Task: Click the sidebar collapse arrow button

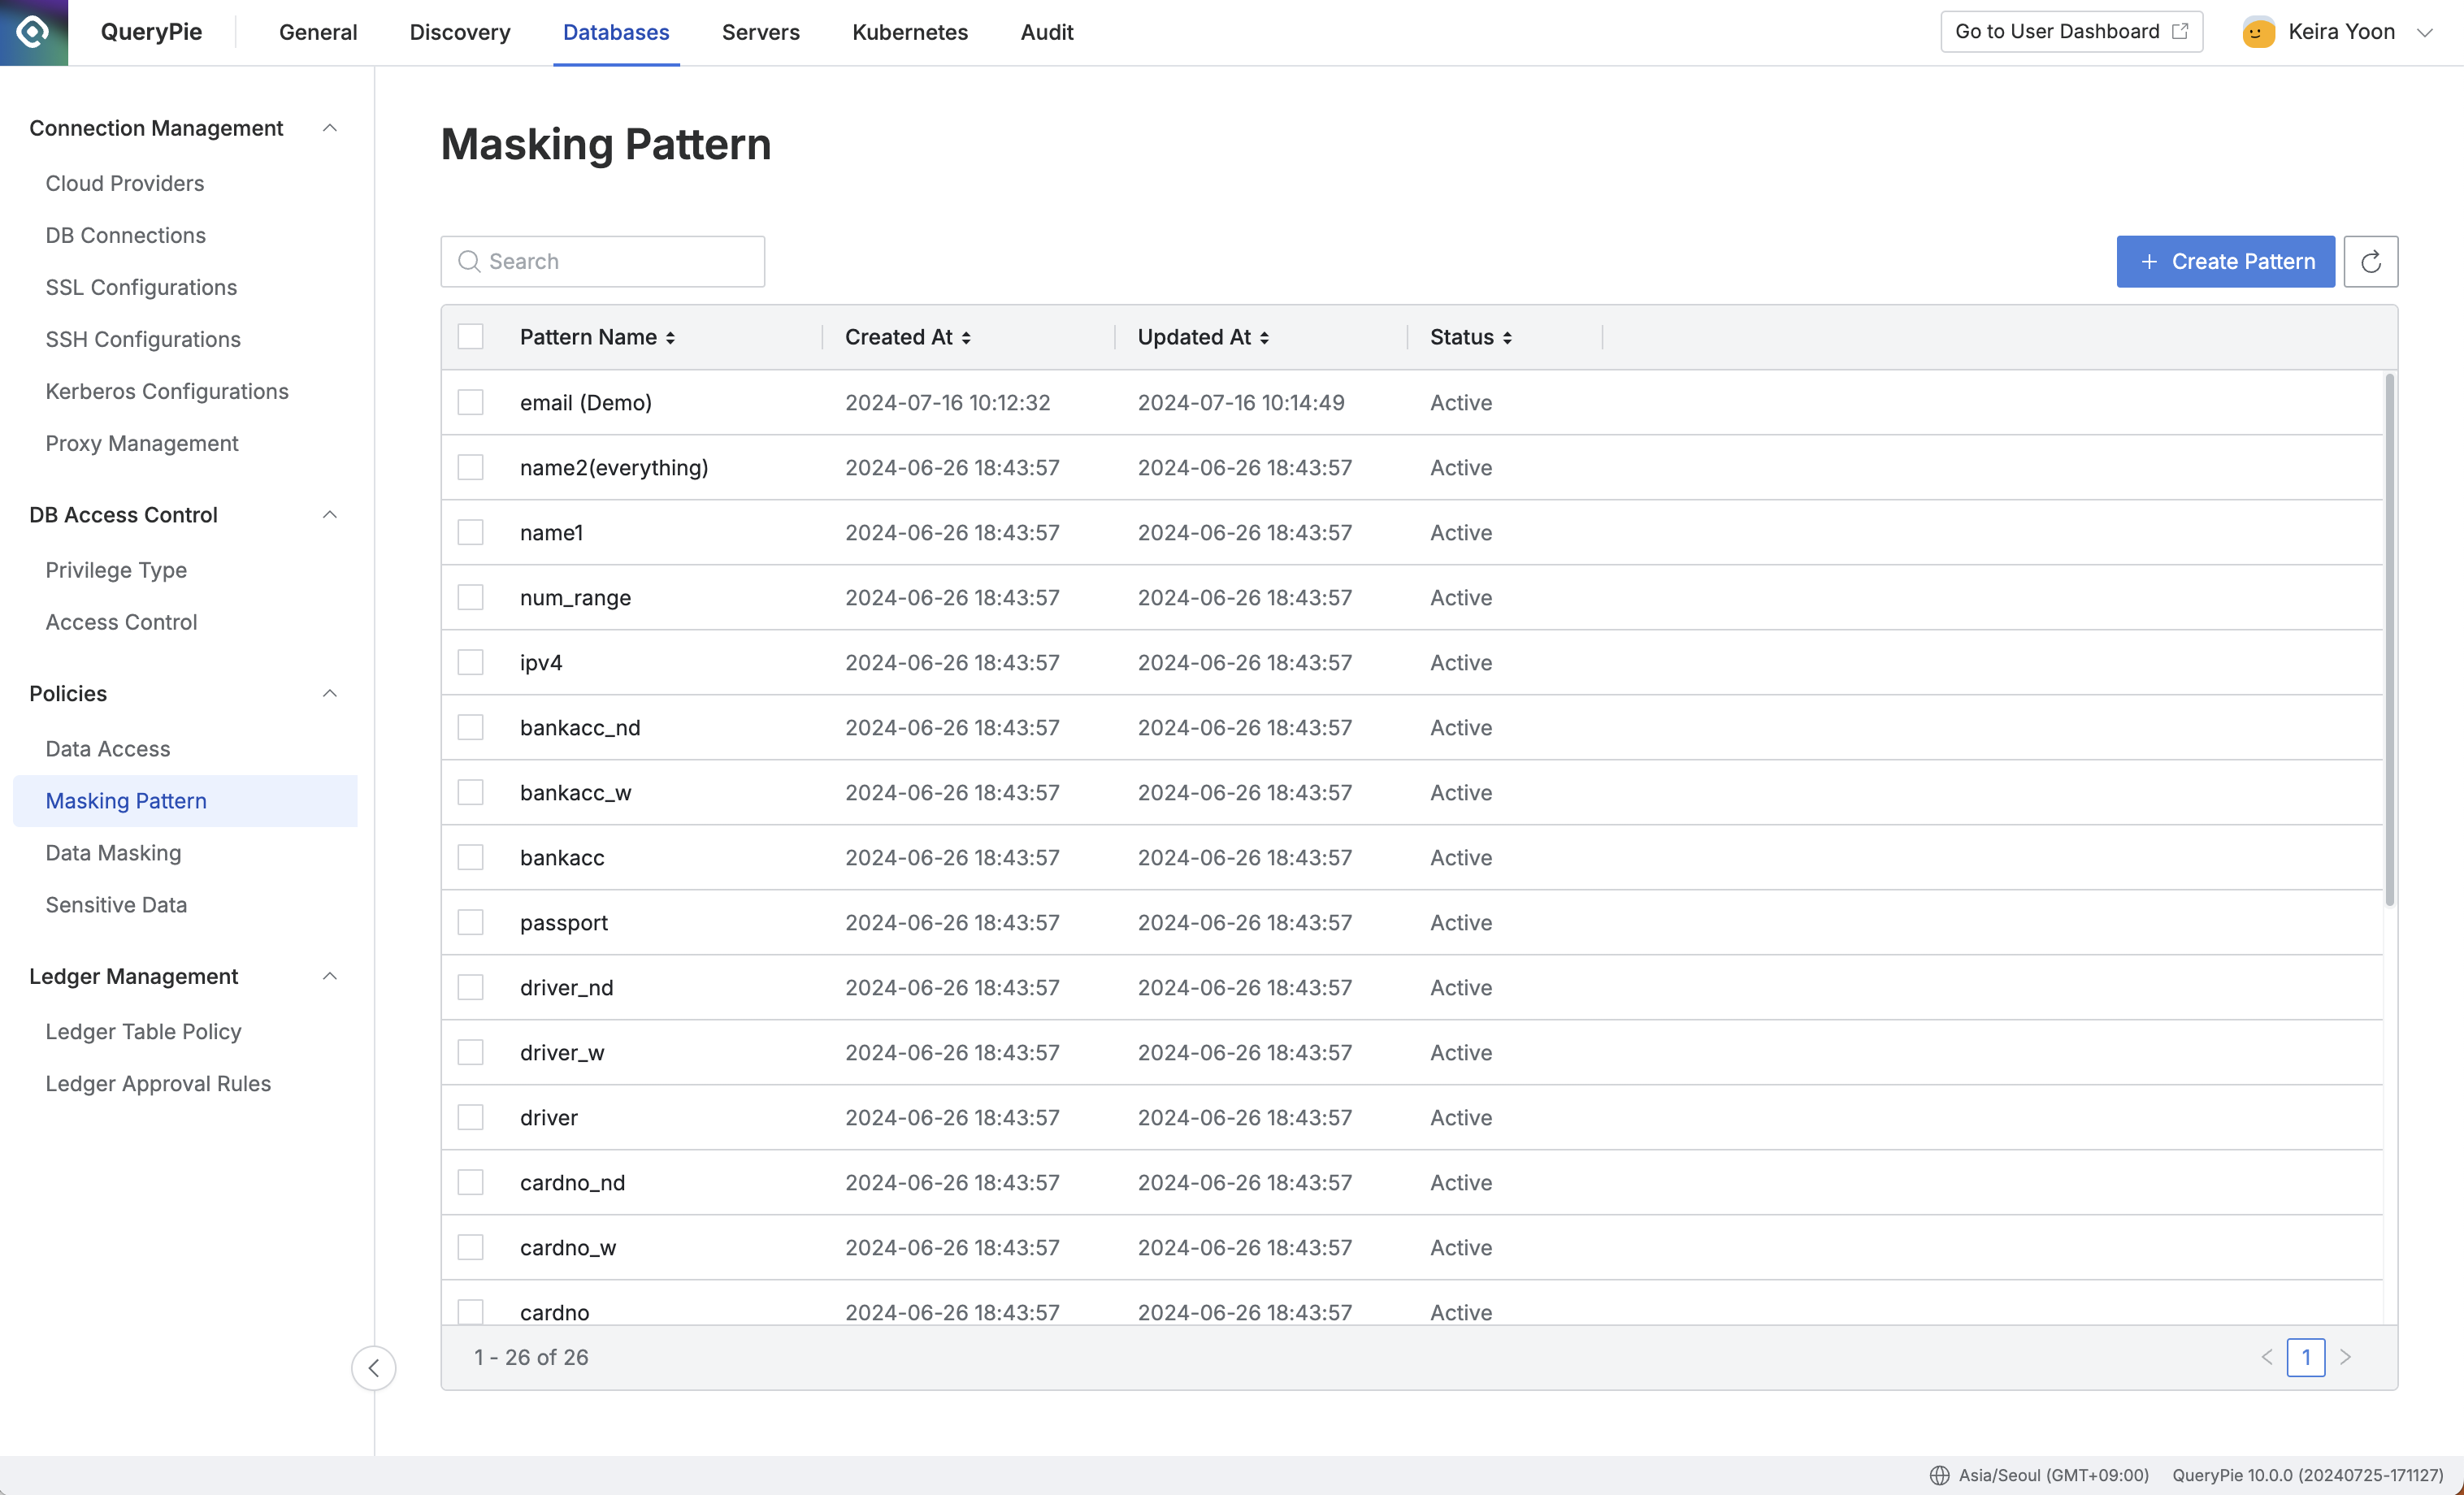Action: 373,1367
